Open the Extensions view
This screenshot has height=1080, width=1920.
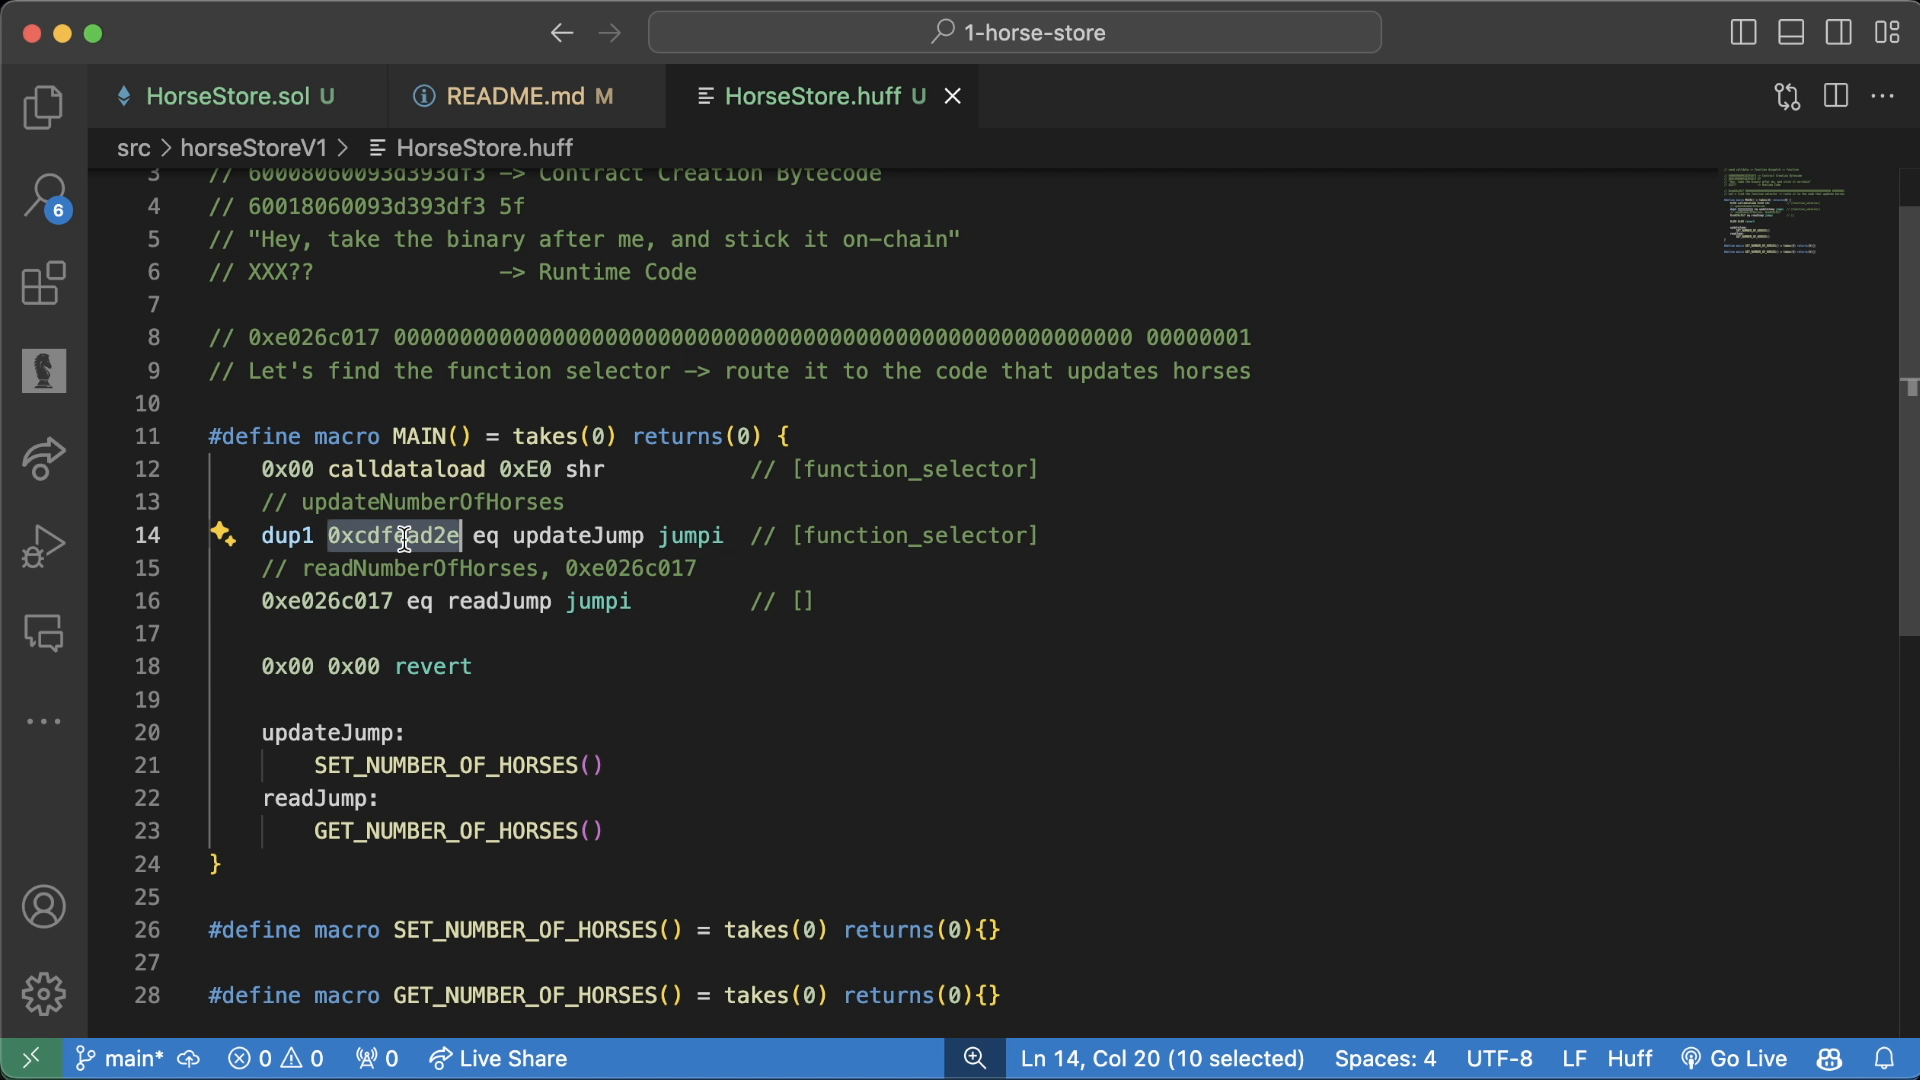43,284
